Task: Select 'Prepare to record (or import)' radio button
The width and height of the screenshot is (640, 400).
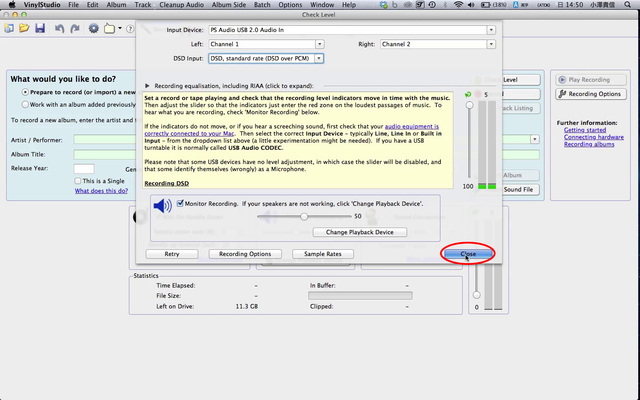Action: 24,92
